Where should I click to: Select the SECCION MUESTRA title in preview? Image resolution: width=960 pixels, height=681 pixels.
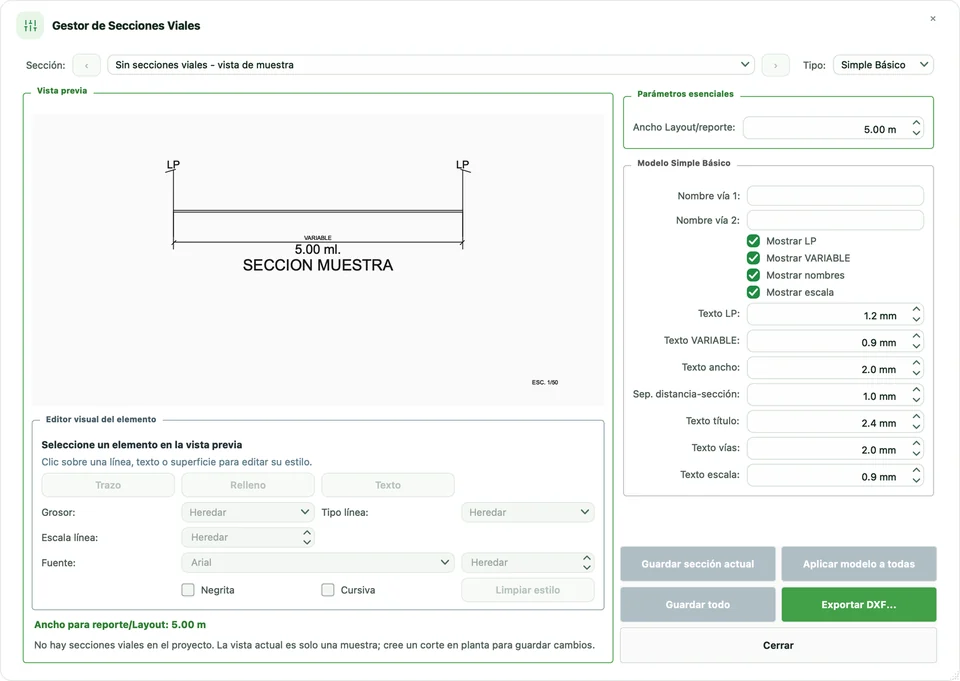(318, 265)
